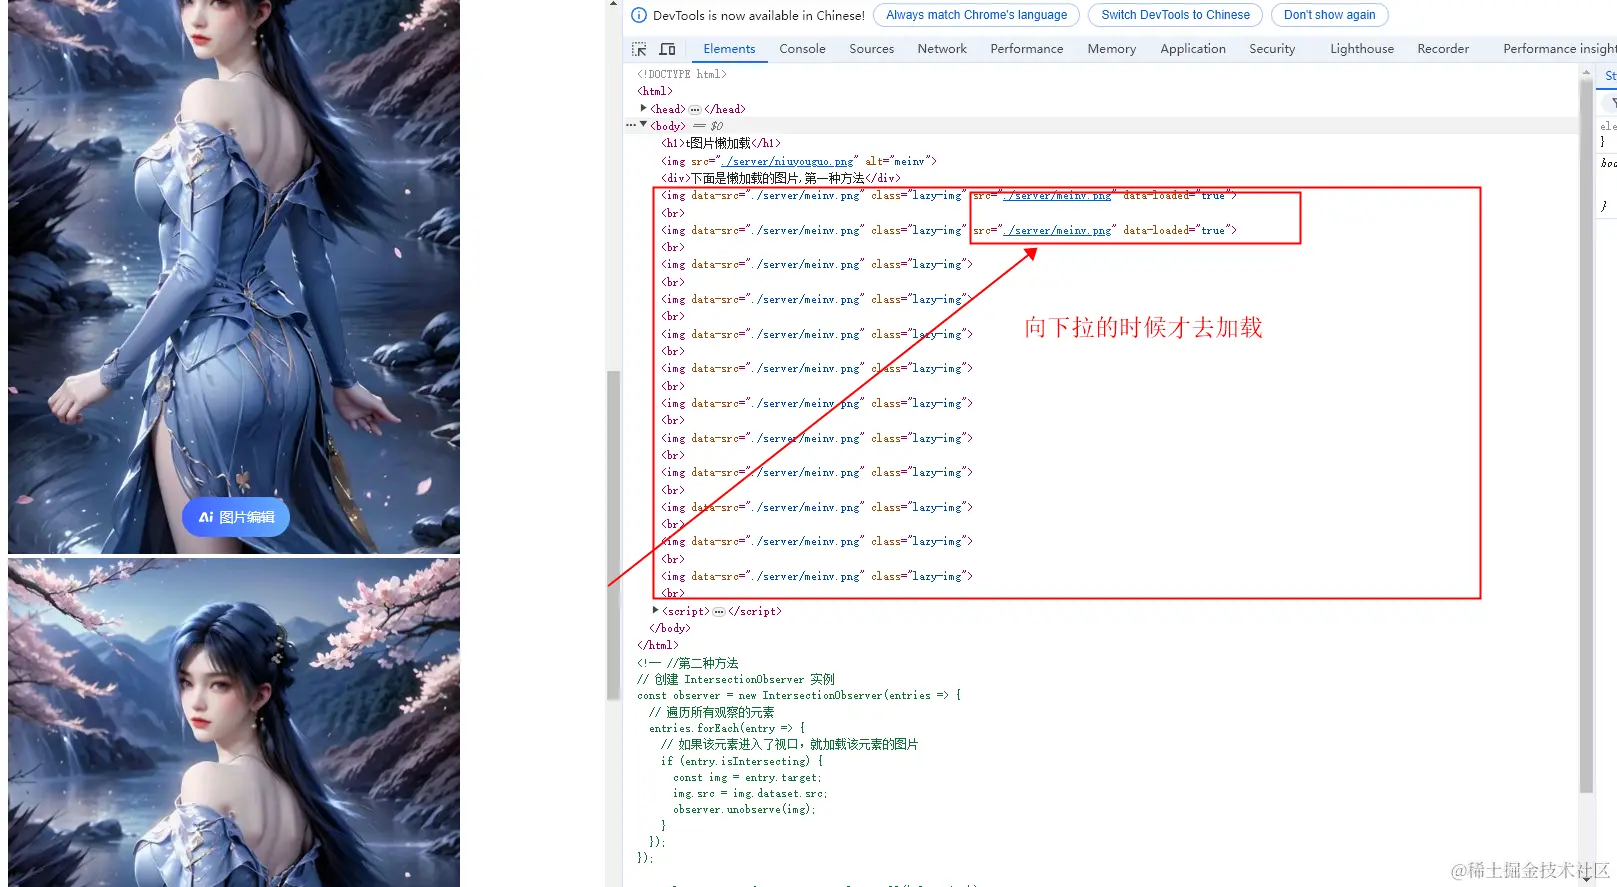Screen dimensions: 1617x887
Task: Open the Sources tab
Action: coord(871,49)
